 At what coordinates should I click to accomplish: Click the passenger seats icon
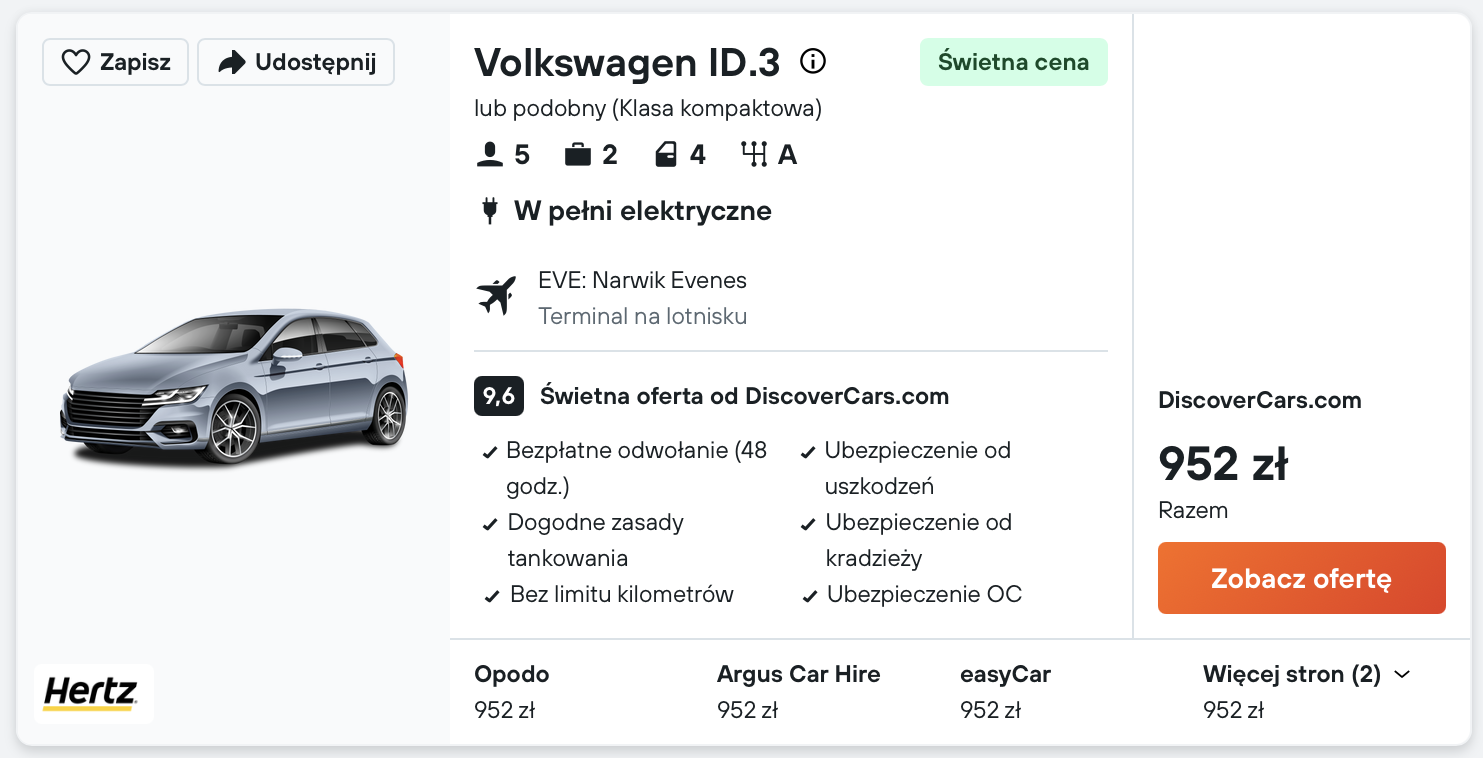click(489, 155)
